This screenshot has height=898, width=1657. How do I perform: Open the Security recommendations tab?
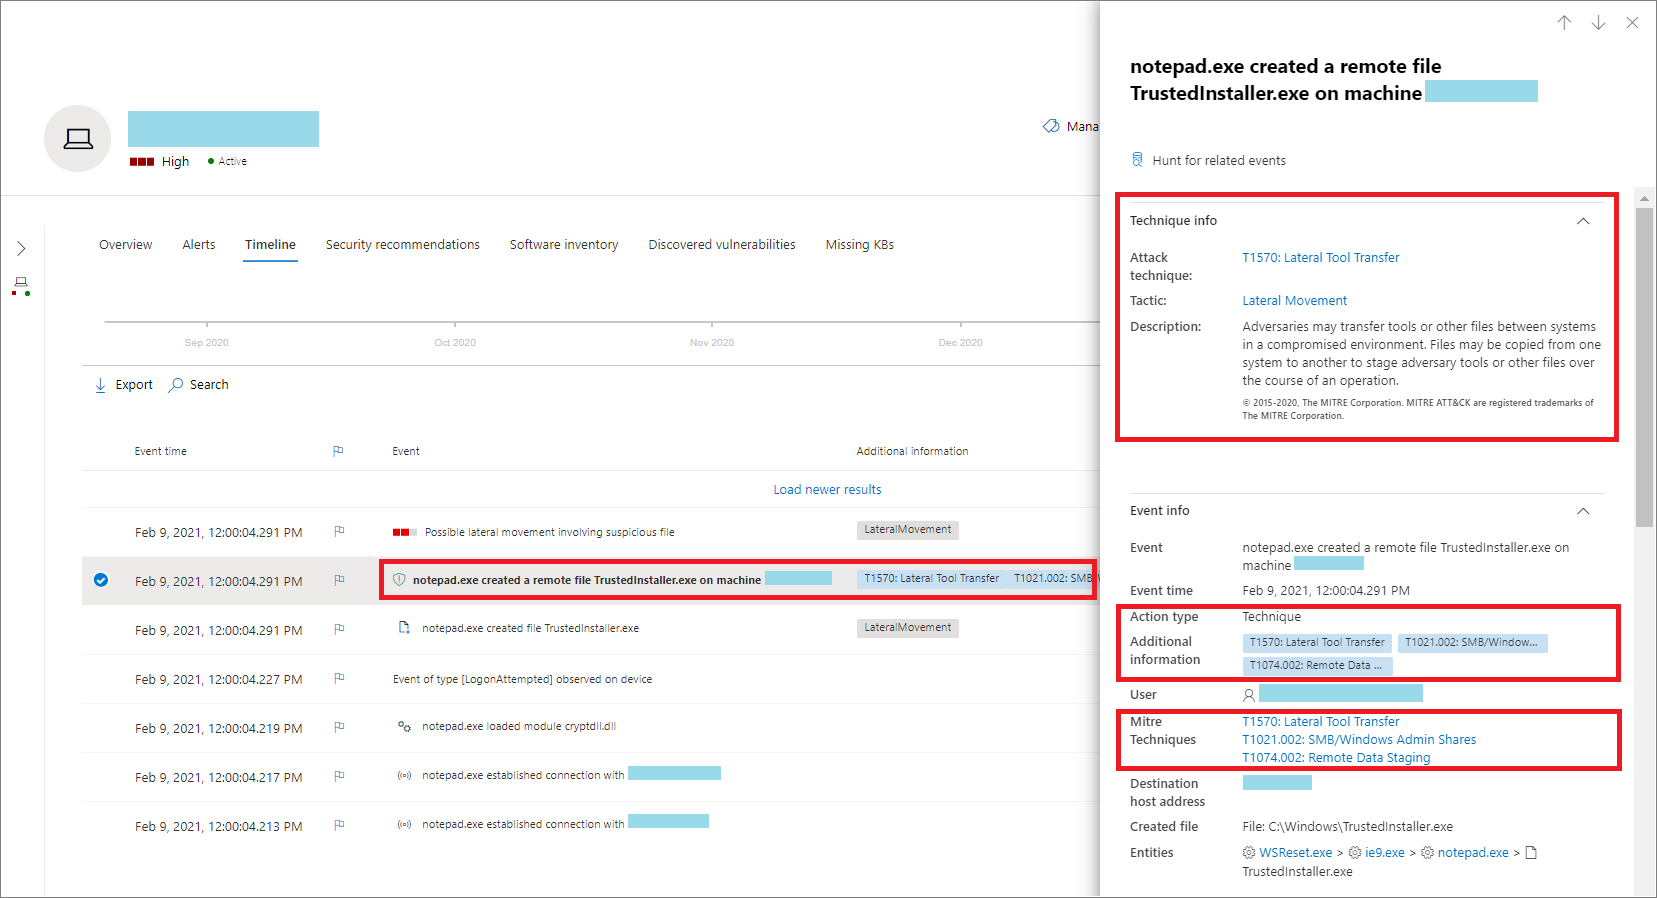(402, 245)
